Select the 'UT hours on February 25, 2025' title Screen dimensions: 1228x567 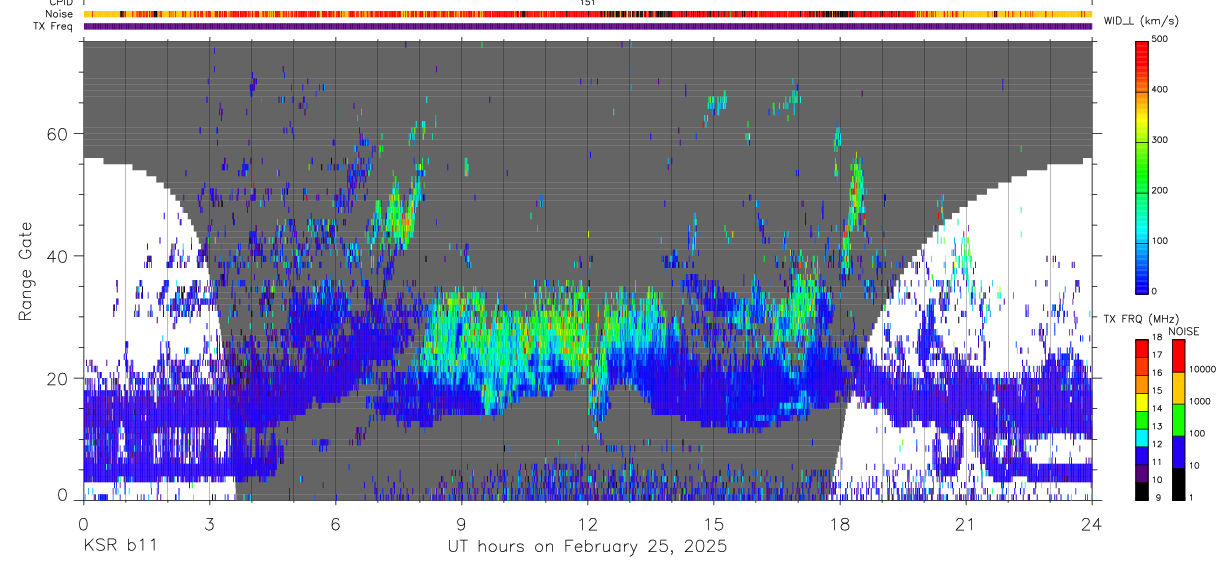[587, 547]
